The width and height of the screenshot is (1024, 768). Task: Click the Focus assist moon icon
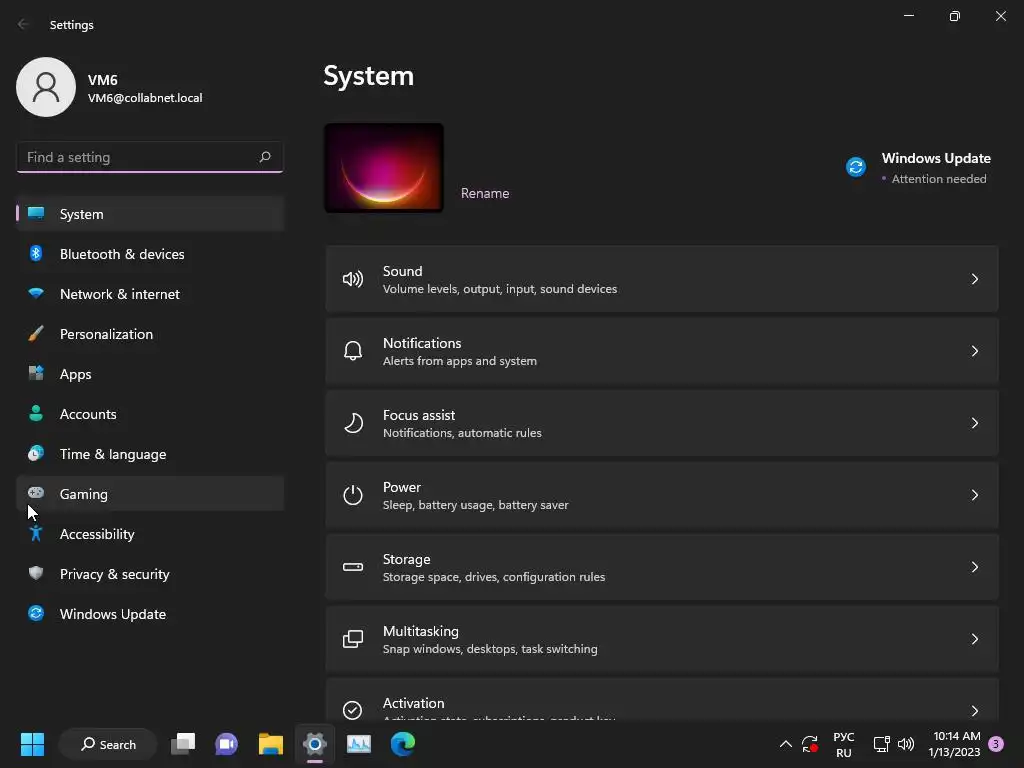[x=353, y=423]
